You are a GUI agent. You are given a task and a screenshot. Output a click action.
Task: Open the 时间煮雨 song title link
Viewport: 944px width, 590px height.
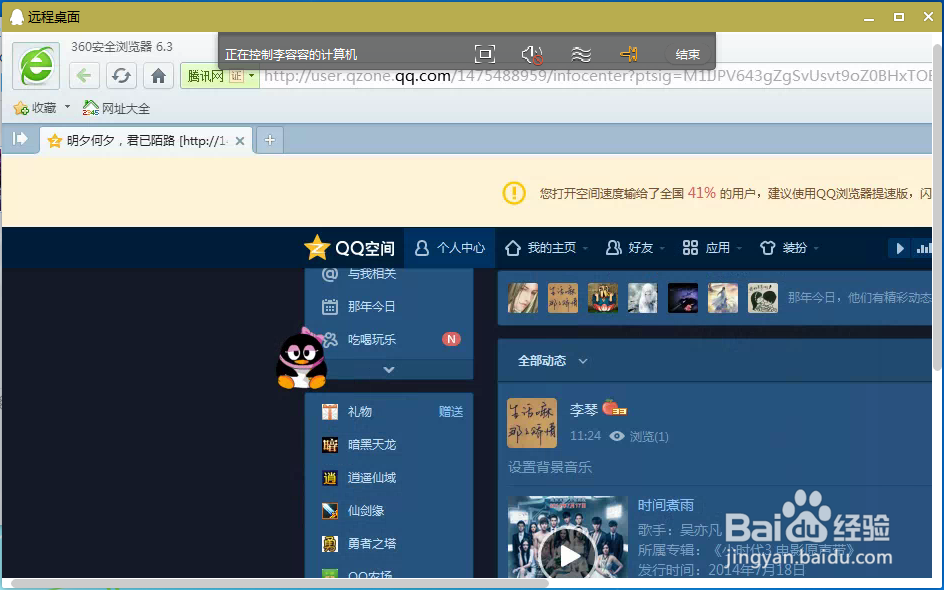tap(666, 505)
